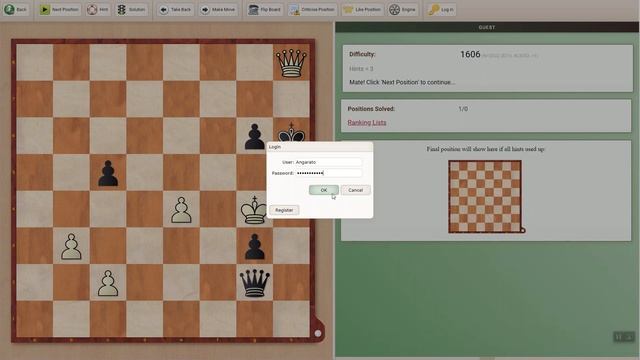Click Log in in the toolbar
Image resolution: width=640 pixels, height=360 pixels.
point(441,9)
